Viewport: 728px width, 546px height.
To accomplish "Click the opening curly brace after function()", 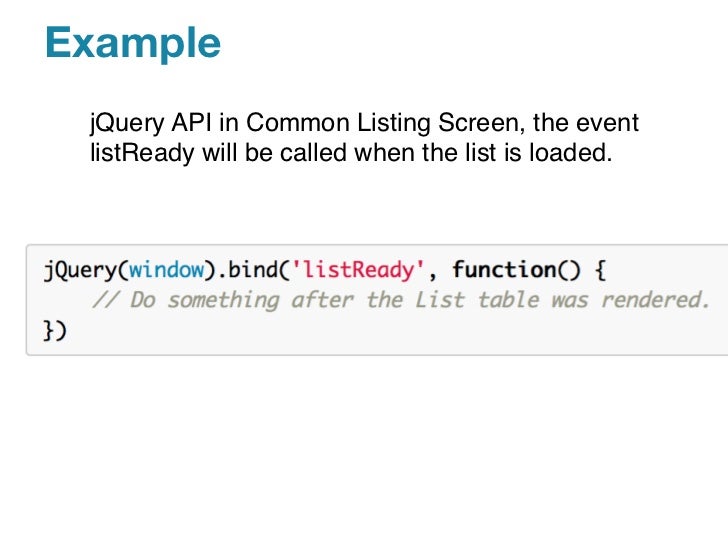I will tap(598, 269).
